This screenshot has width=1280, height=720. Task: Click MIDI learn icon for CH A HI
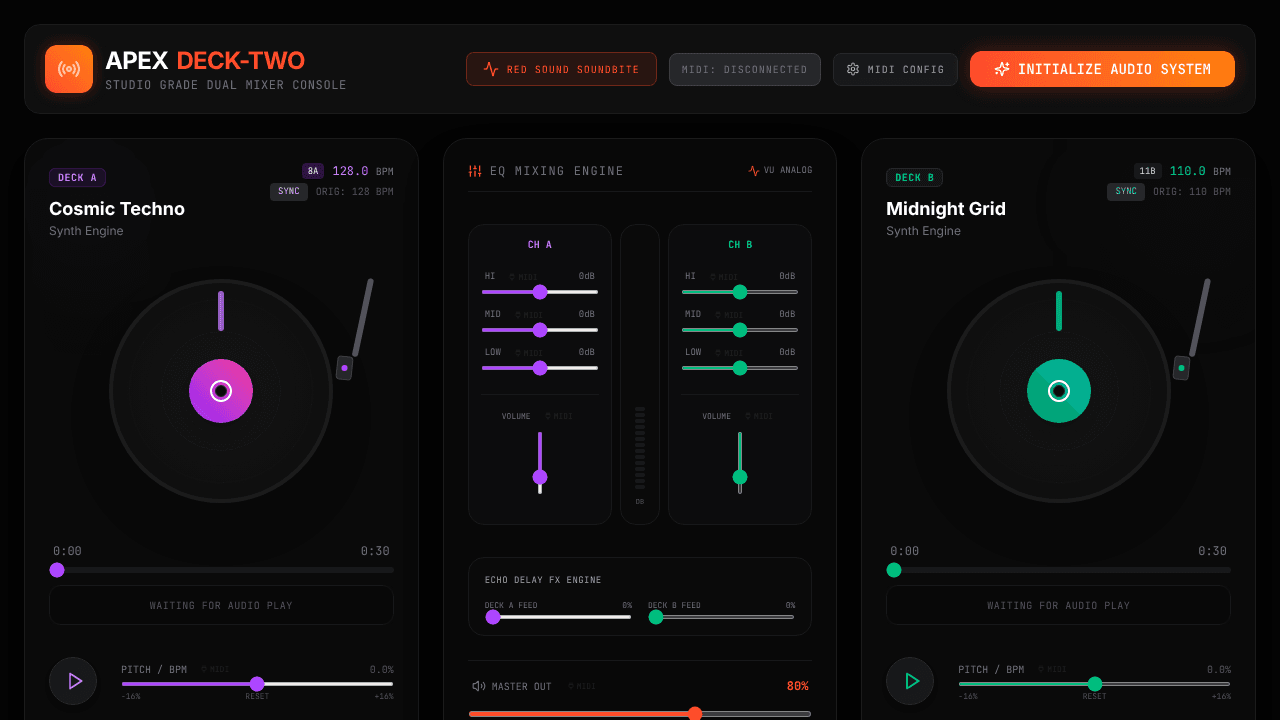tap(523, 277)
